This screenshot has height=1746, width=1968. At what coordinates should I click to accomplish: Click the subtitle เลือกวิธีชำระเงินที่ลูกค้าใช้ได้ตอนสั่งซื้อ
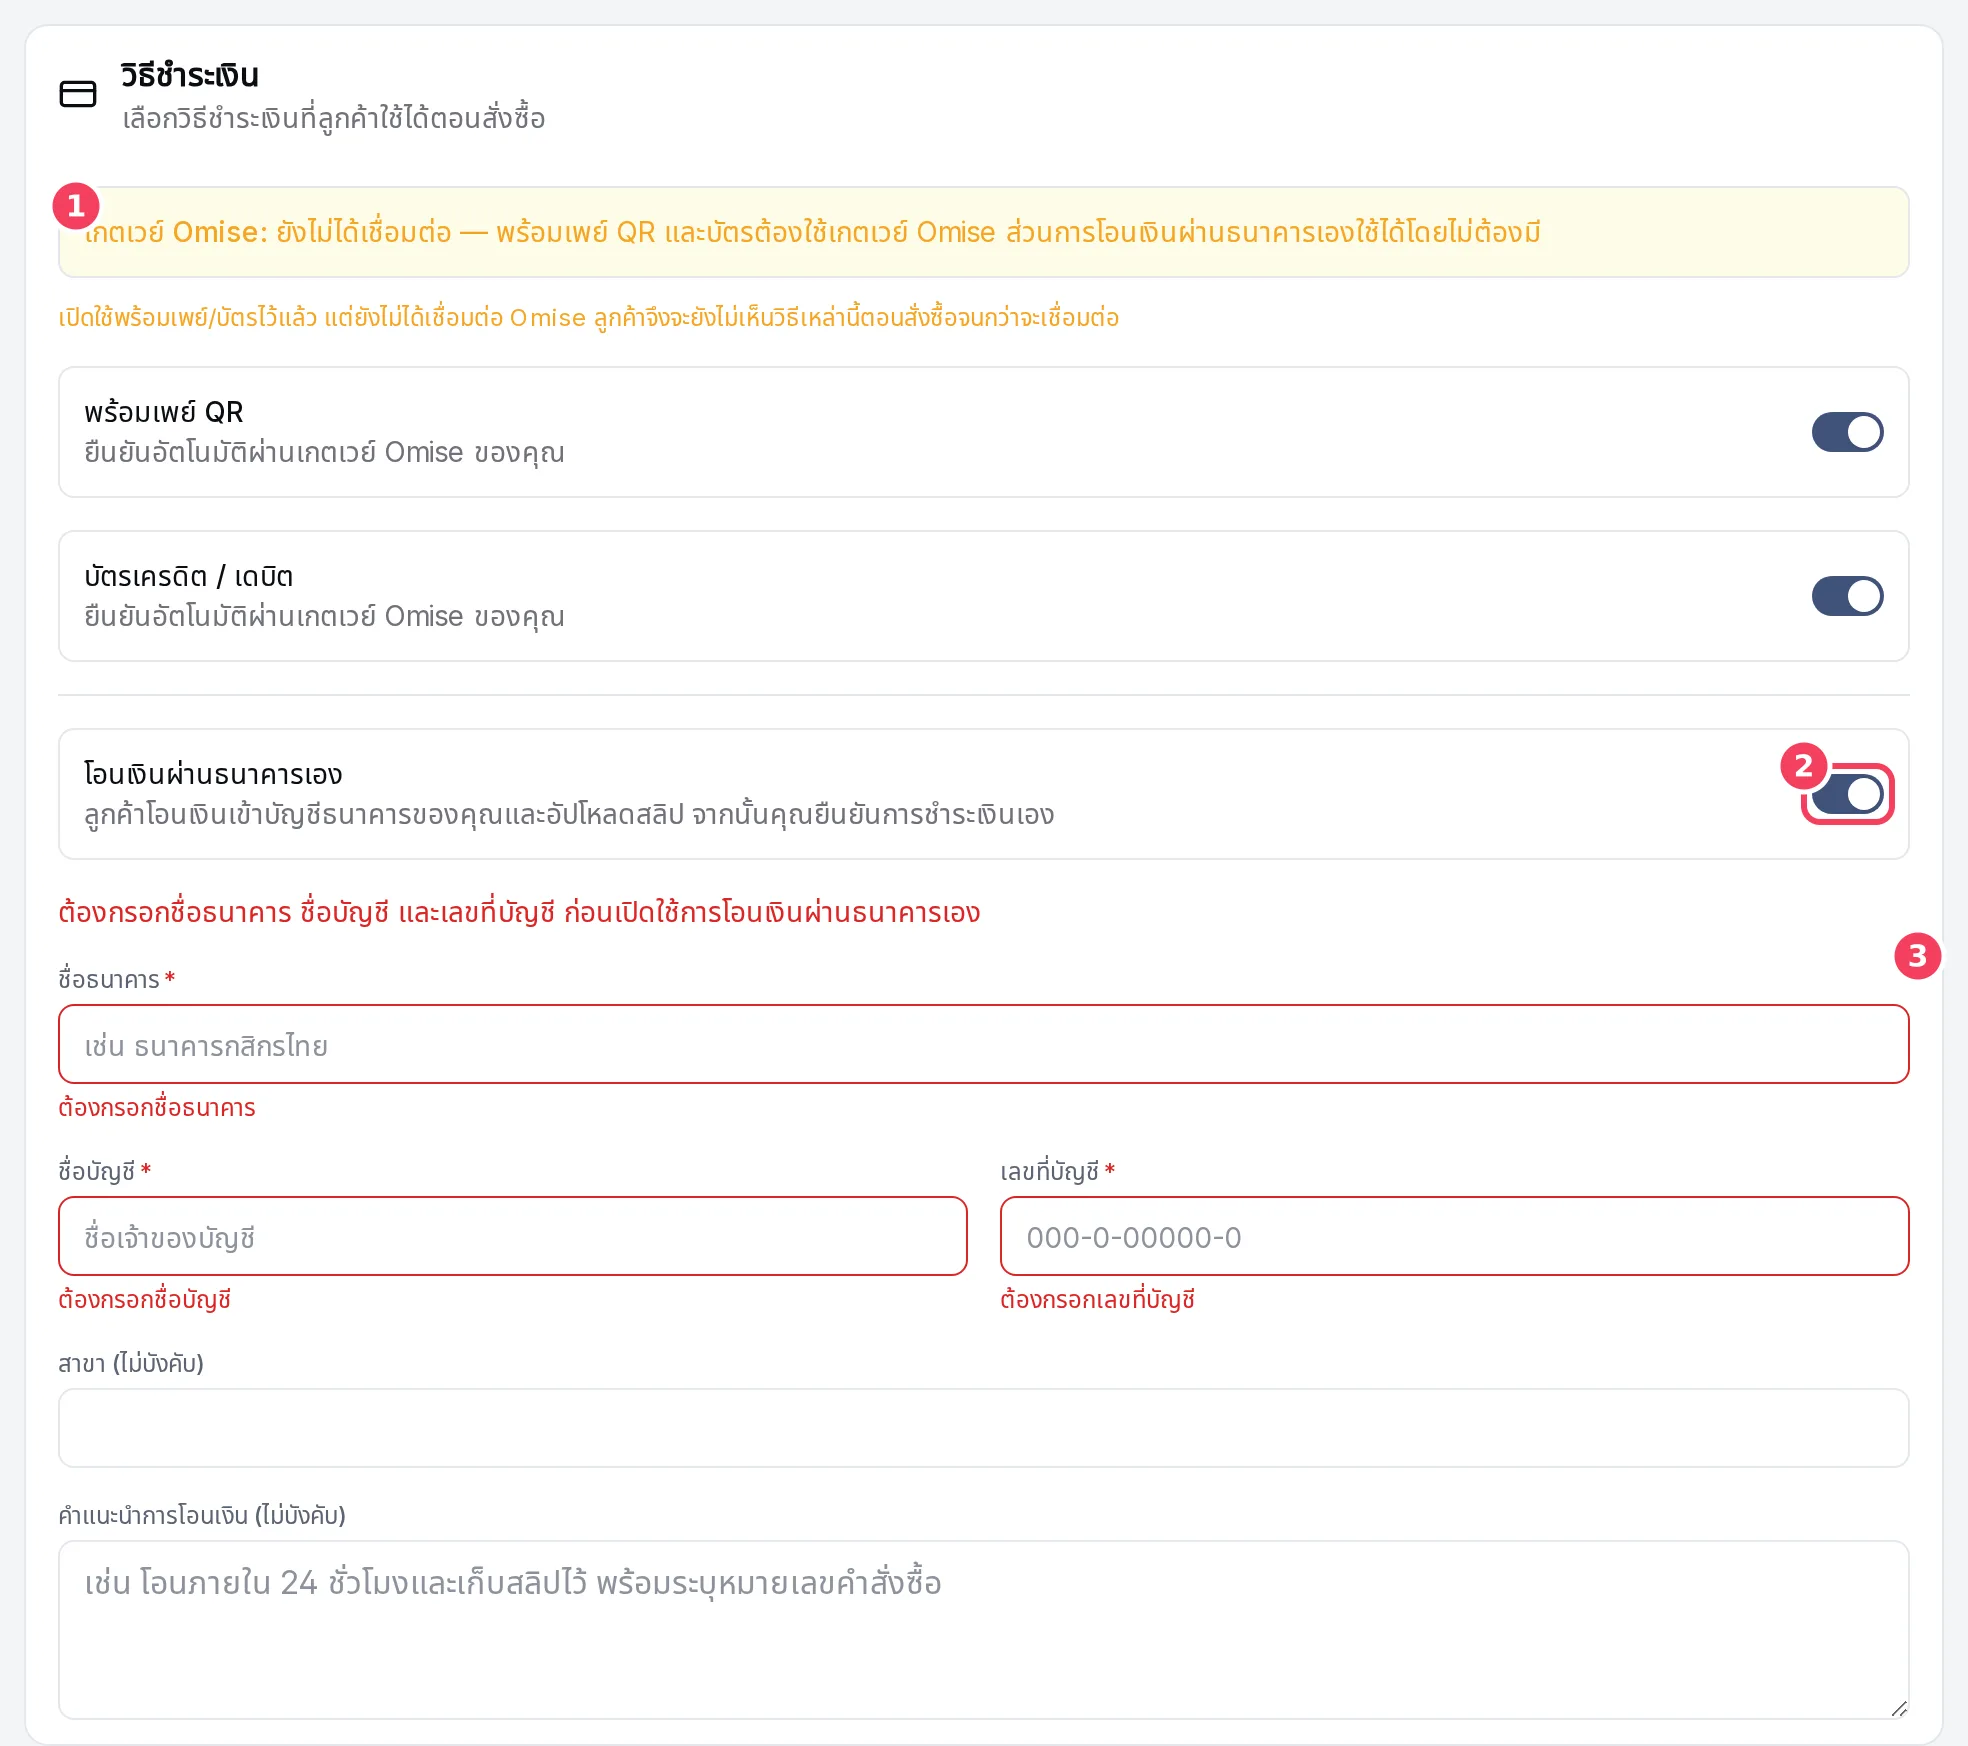coord(334,119)
